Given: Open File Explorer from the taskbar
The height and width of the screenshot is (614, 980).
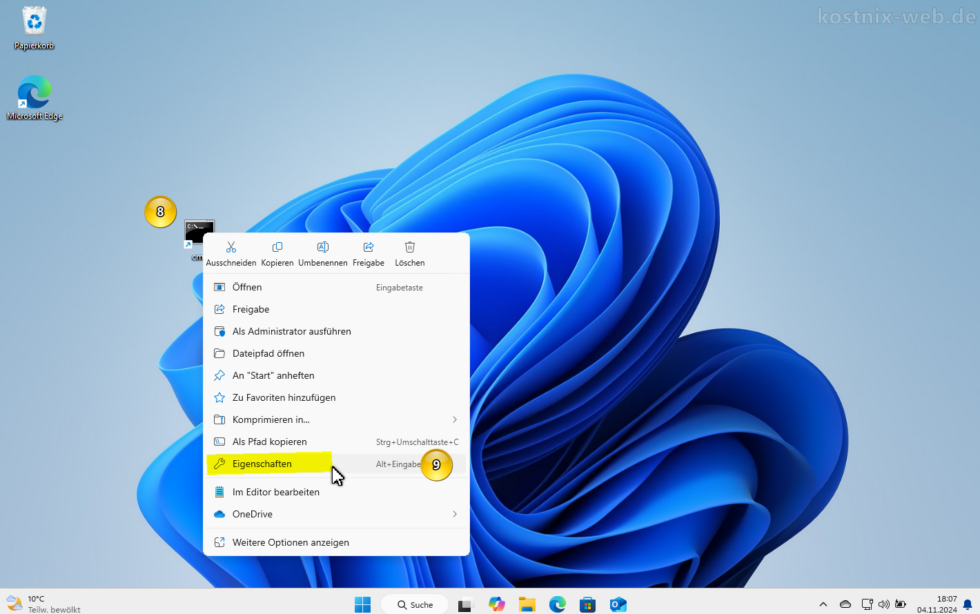Looking at the screenshot, I should click(527, 605).
